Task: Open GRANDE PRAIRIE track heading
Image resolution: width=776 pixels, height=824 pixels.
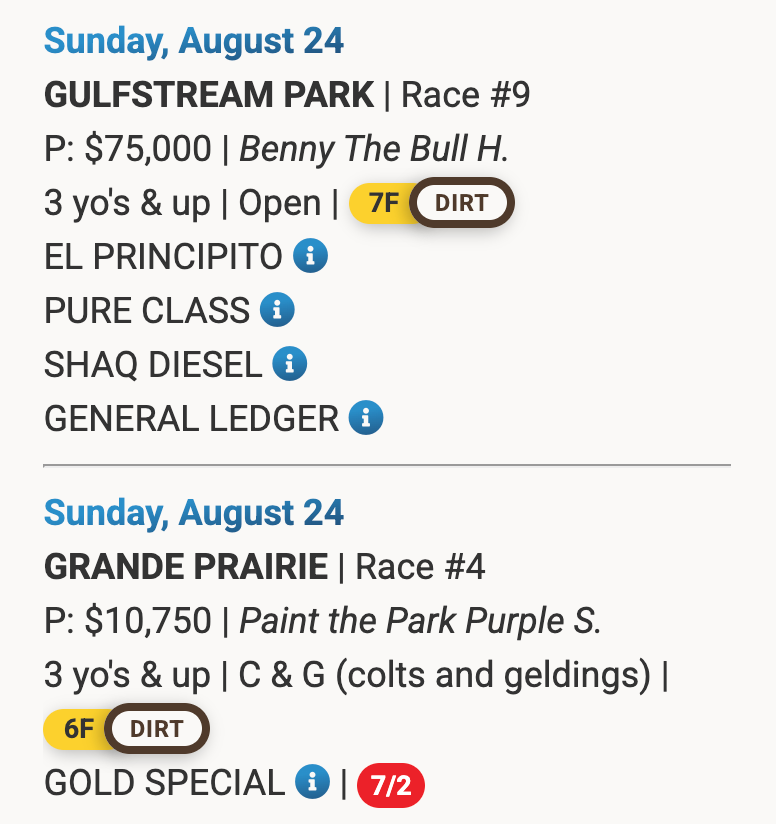Action: [x=186, y=567]
